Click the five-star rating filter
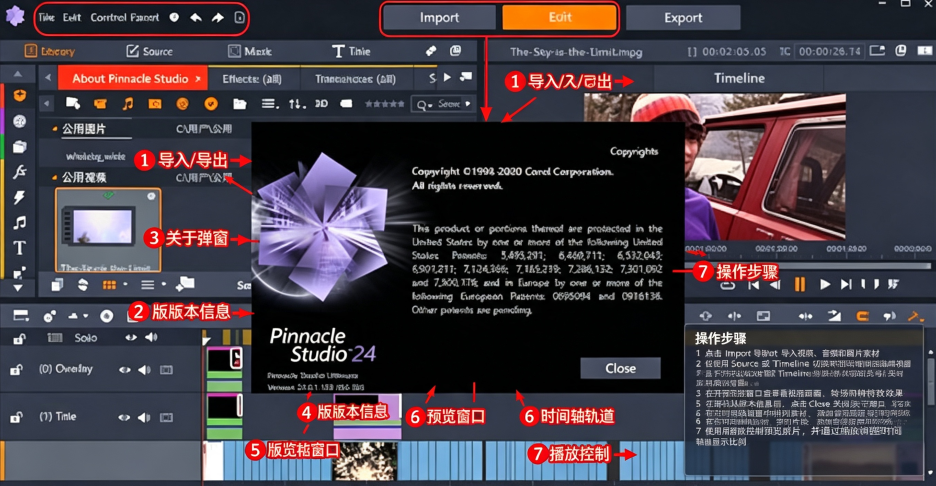Screen dimensions: 936x486 [384, 104]
